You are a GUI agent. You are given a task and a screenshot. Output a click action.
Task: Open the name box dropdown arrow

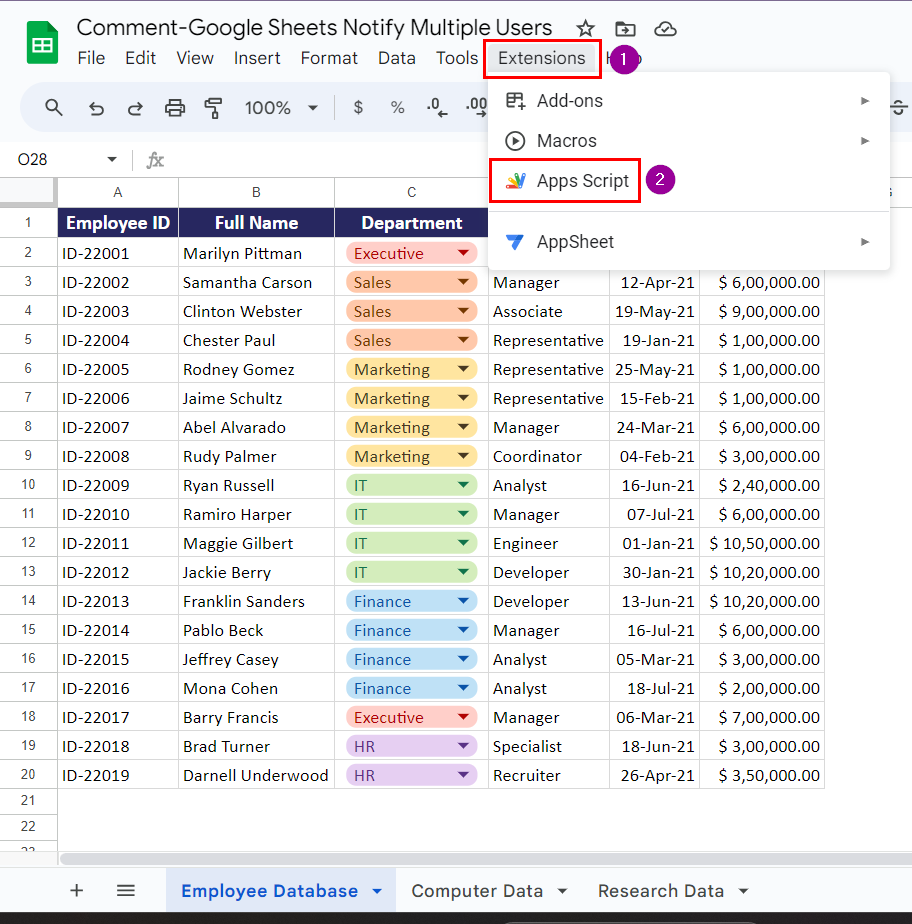click(112, 159)
